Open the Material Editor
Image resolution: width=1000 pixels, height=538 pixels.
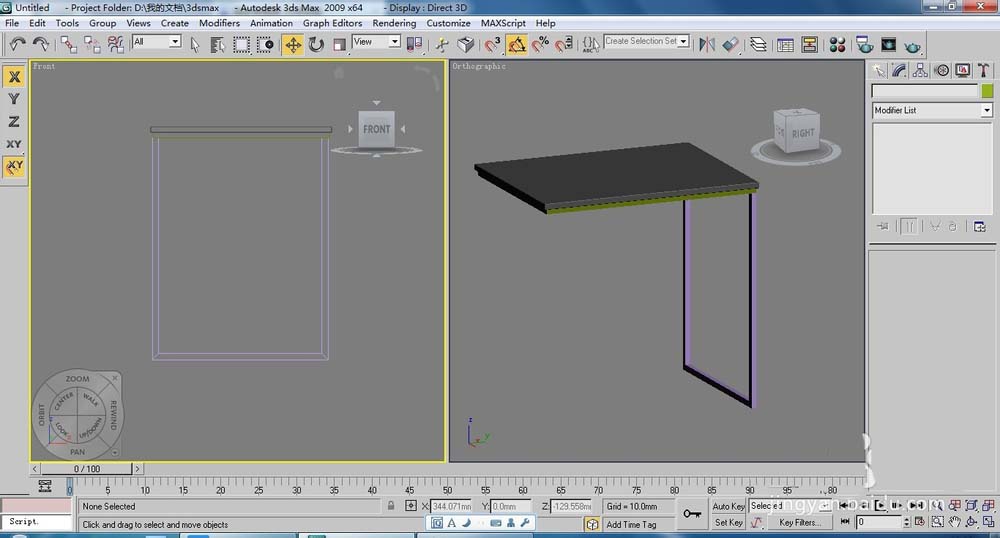click(837, 44)
